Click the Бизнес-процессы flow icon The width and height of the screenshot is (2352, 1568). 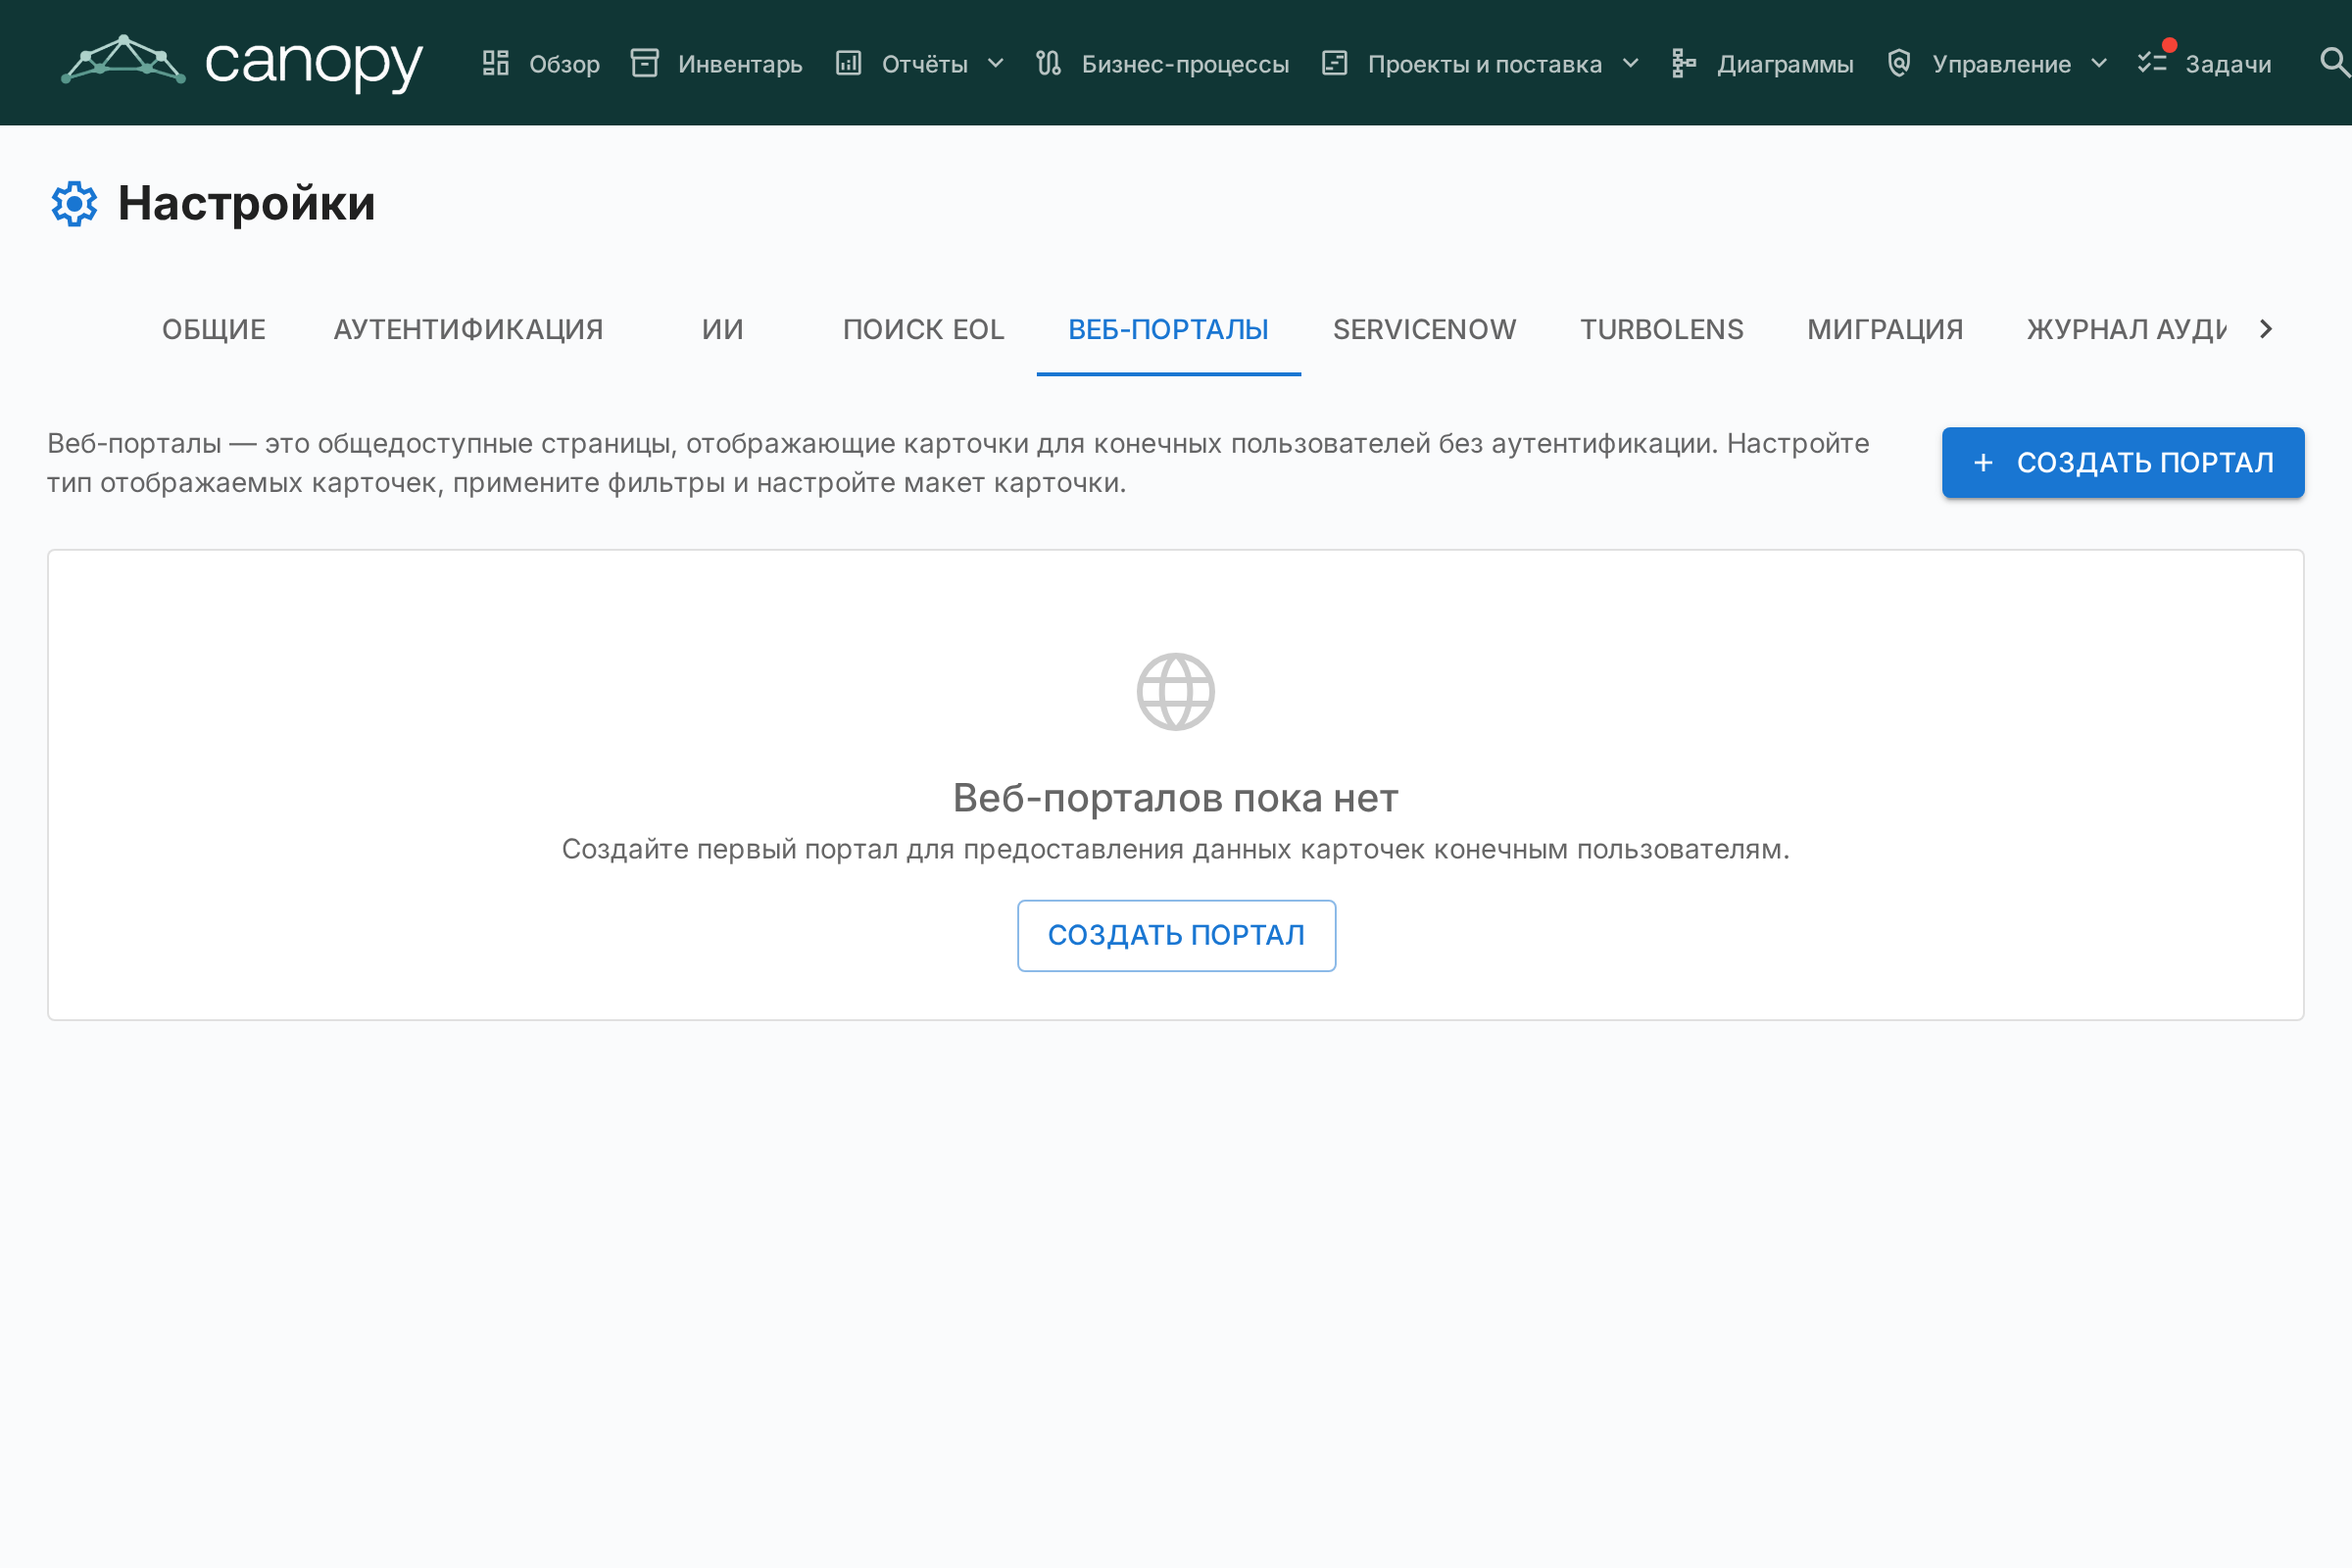(1048, 63)
